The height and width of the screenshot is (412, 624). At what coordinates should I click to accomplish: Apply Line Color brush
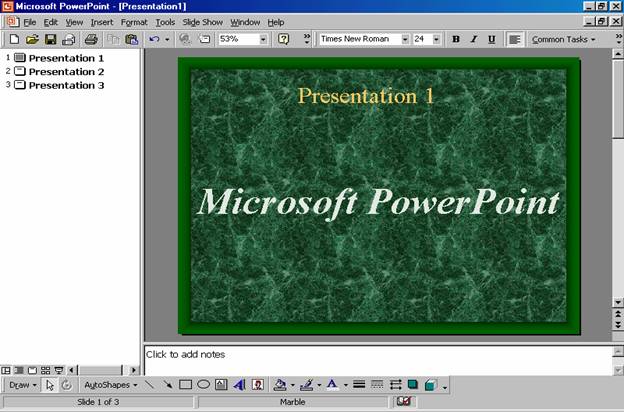[x=306, y=385]
